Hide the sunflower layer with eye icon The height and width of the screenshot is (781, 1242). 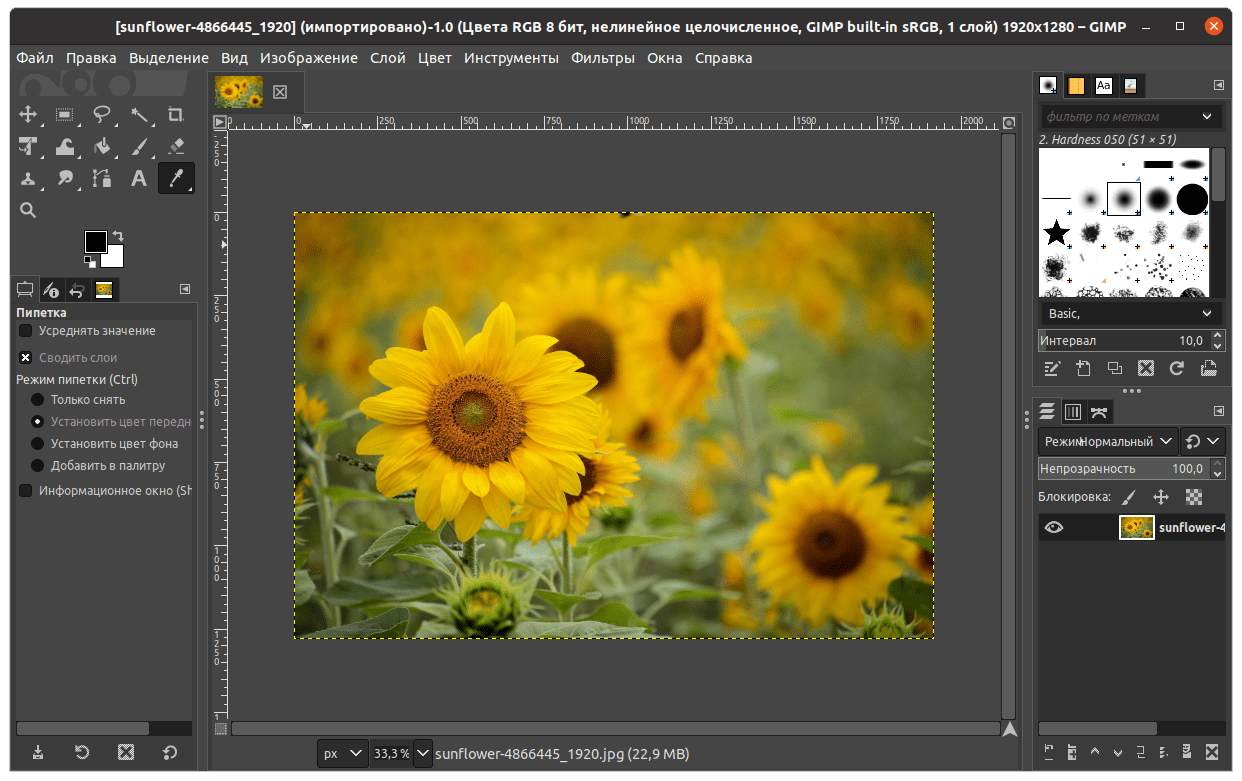[x=1054, y=528]
